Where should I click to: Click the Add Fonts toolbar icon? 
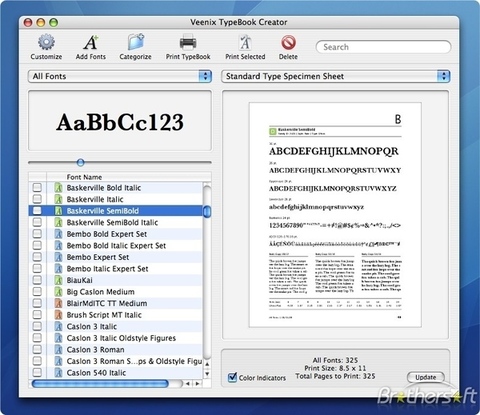point(91,42)
